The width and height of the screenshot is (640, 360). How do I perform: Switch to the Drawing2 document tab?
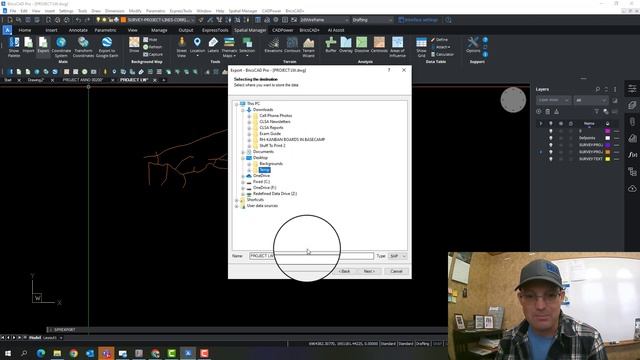[36, 80]
